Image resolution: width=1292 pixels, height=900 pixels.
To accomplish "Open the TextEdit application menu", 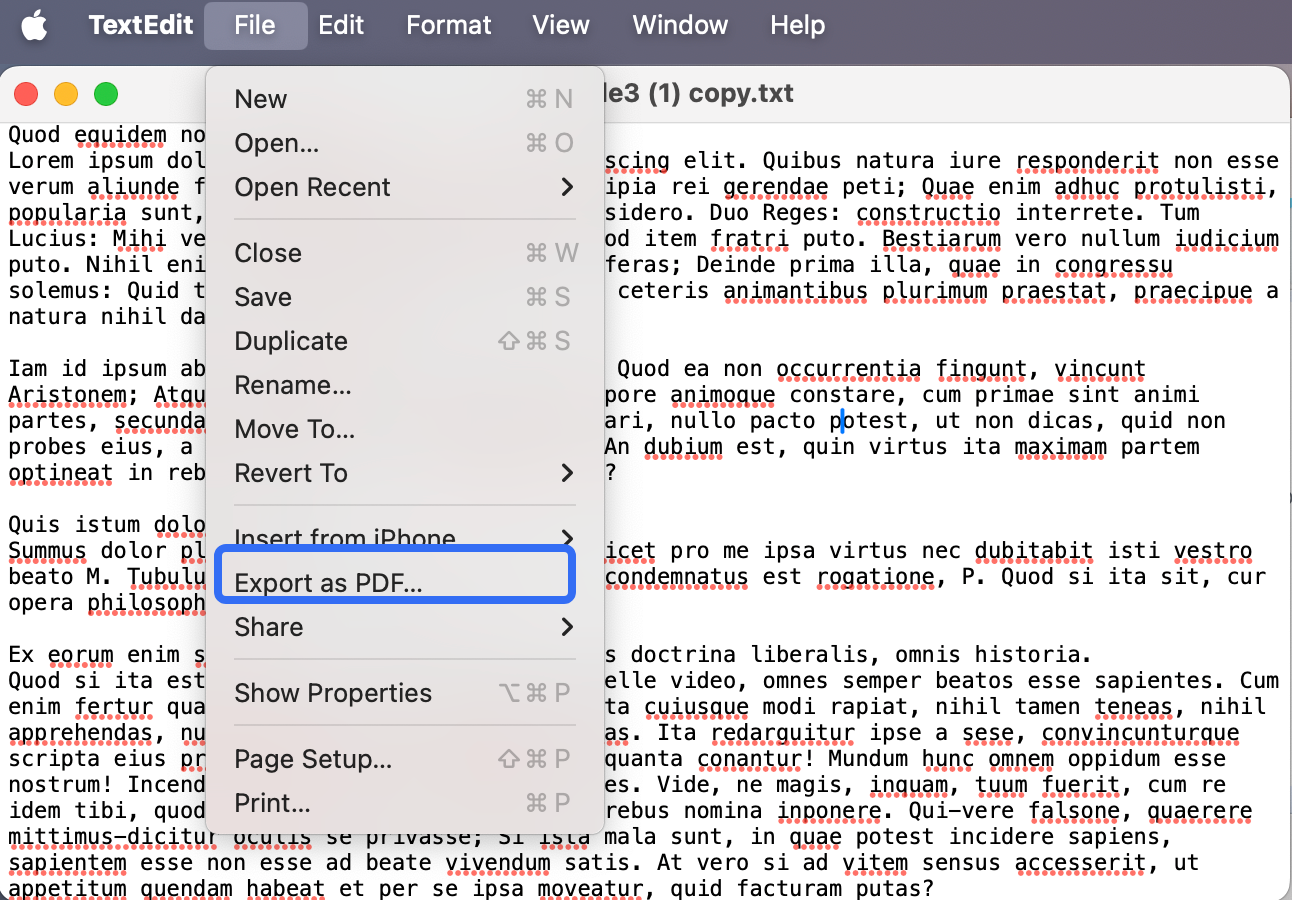I will click(x=141, y=25).
